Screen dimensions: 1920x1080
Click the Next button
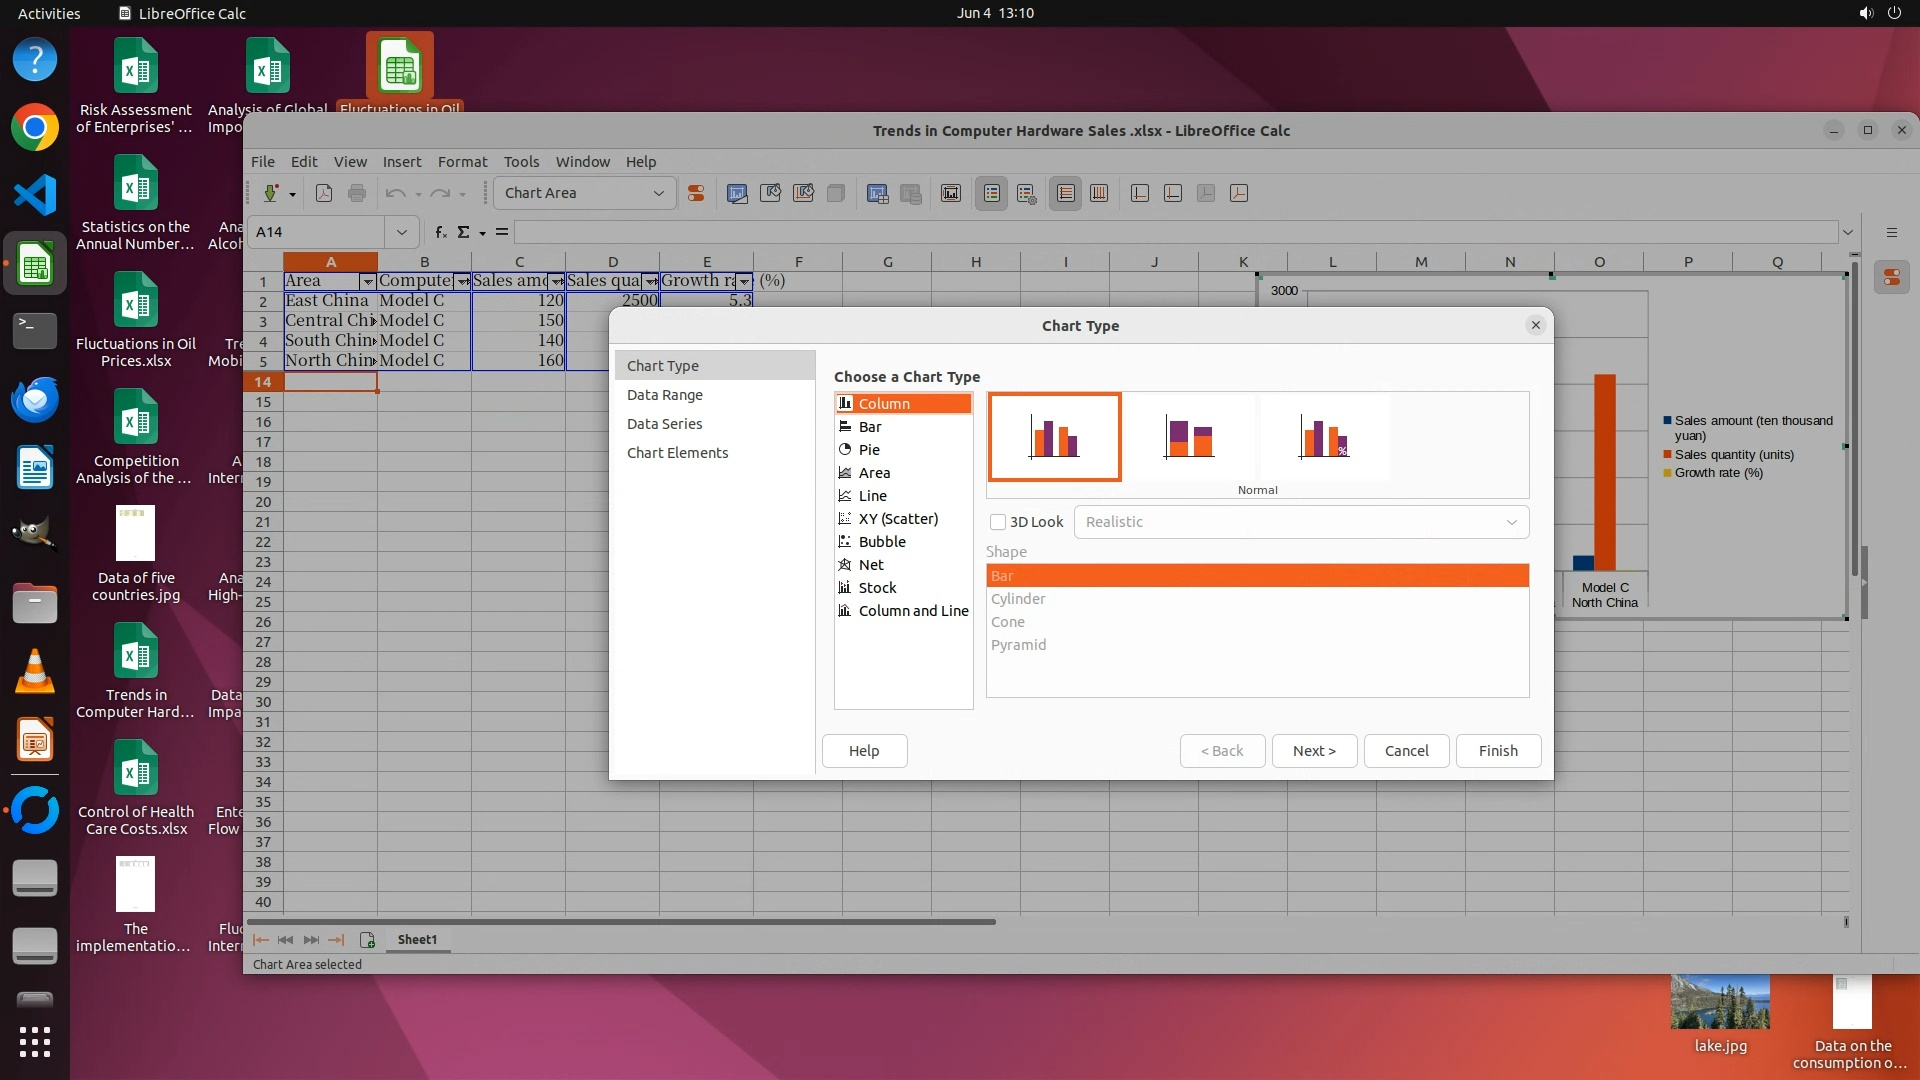click(x=1313, y=751)
